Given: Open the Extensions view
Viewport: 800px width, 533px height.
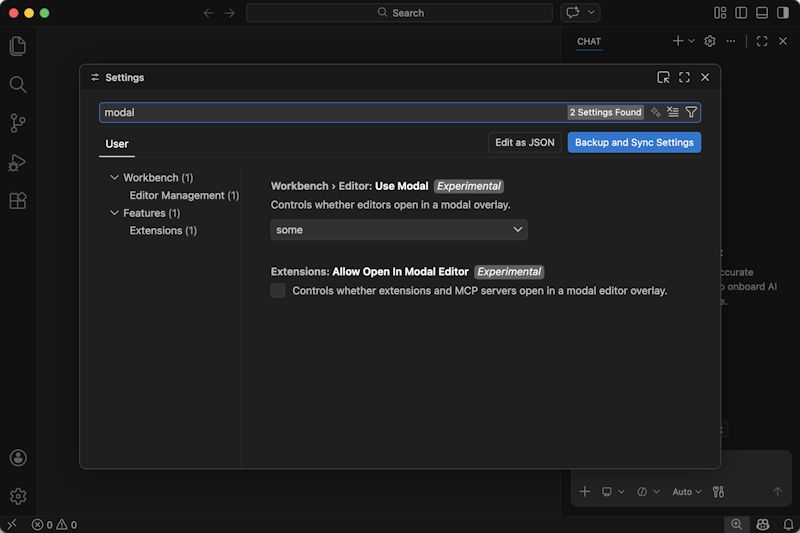Looking at the screenshot, I should tap(18, 201).
